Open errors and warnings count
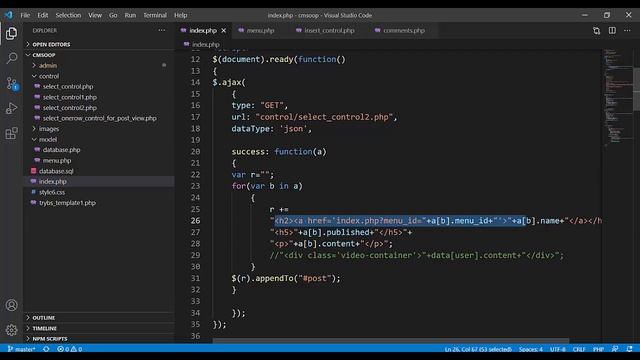 [x=69, y=349]
